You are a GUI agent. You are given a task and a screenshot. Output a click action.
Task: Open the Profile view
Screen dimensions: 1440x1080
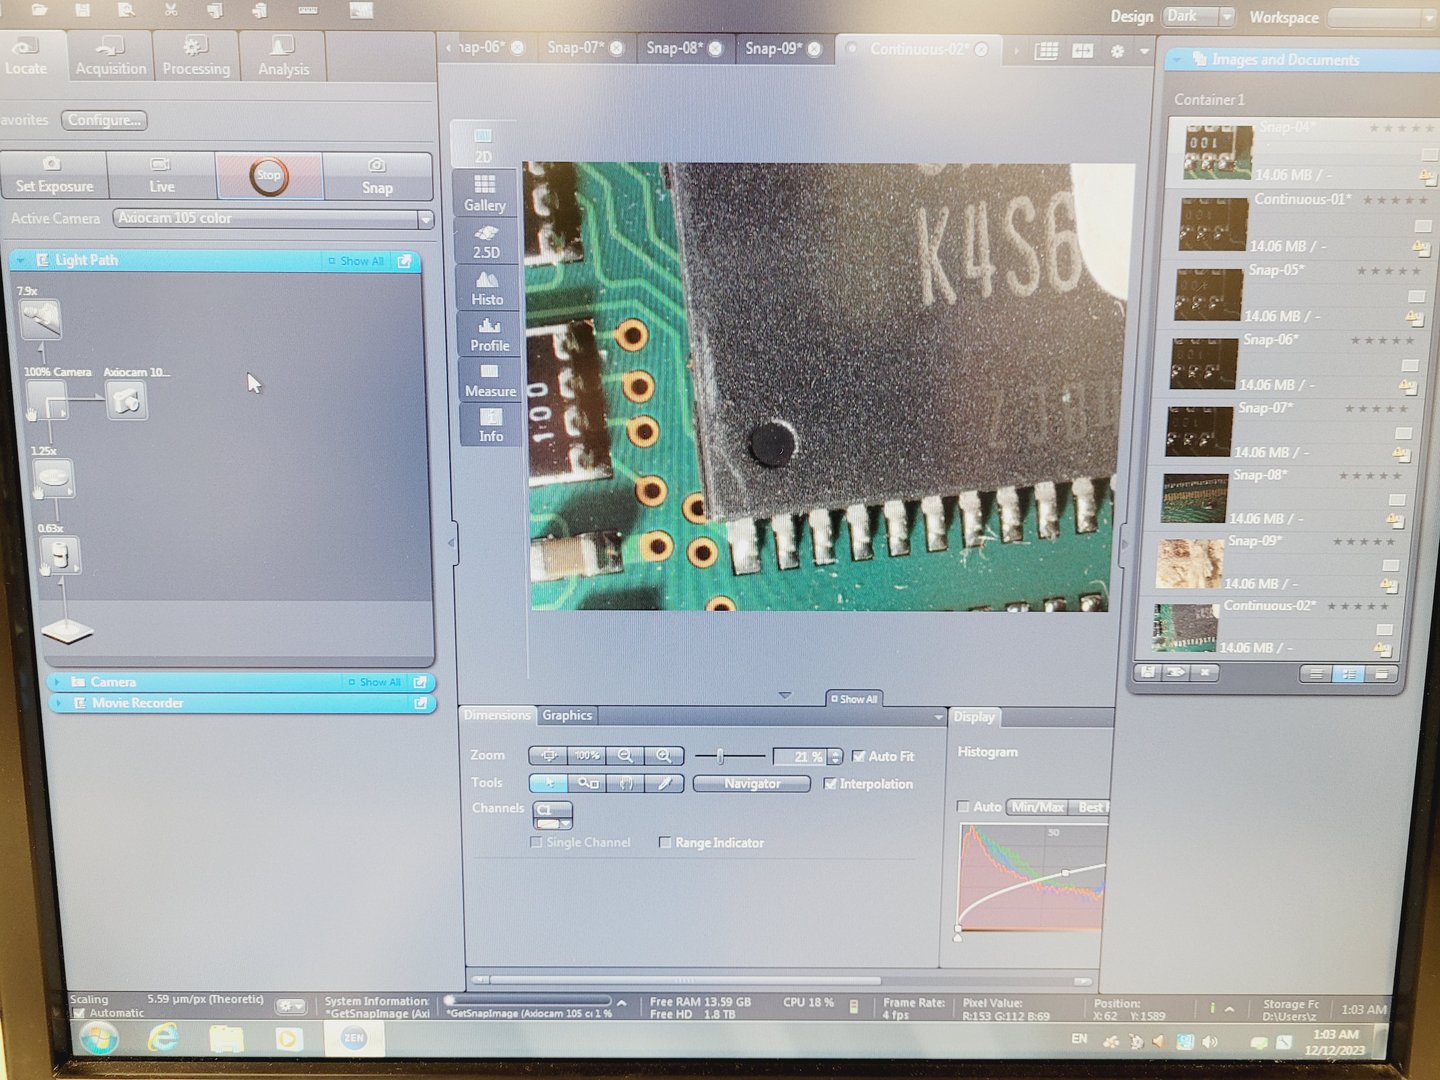coord(489,334)
